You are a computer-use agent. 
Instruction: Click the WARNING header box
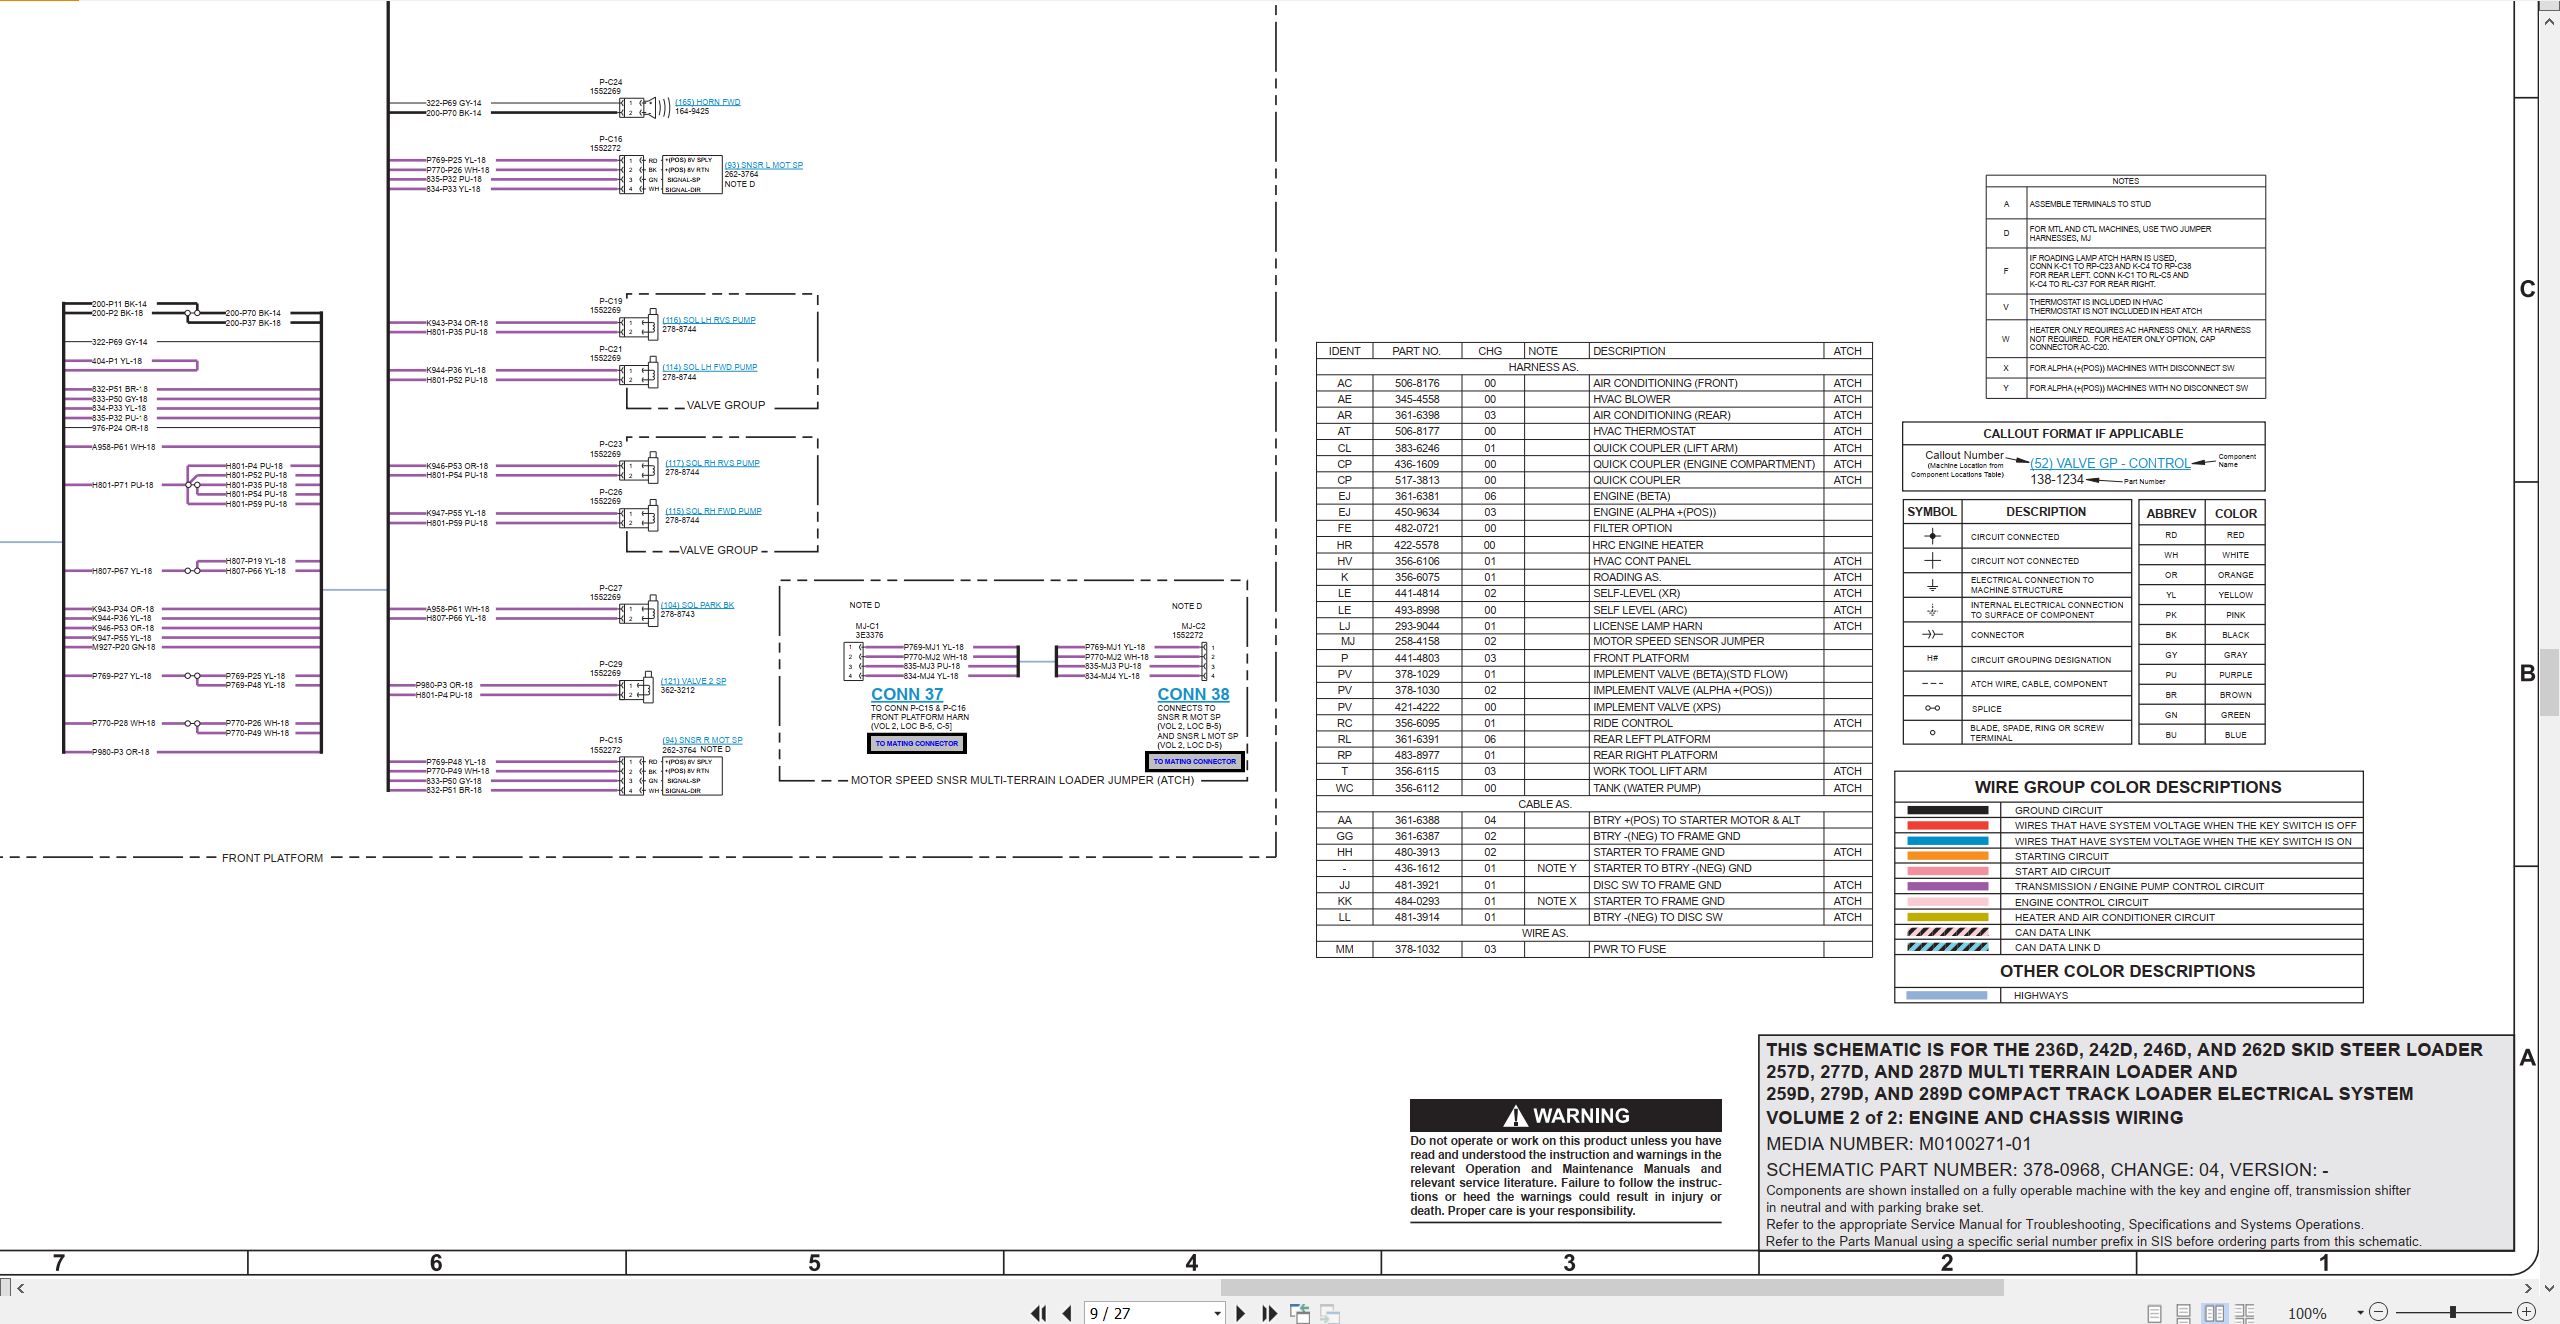click(x=1566, y=1115)
